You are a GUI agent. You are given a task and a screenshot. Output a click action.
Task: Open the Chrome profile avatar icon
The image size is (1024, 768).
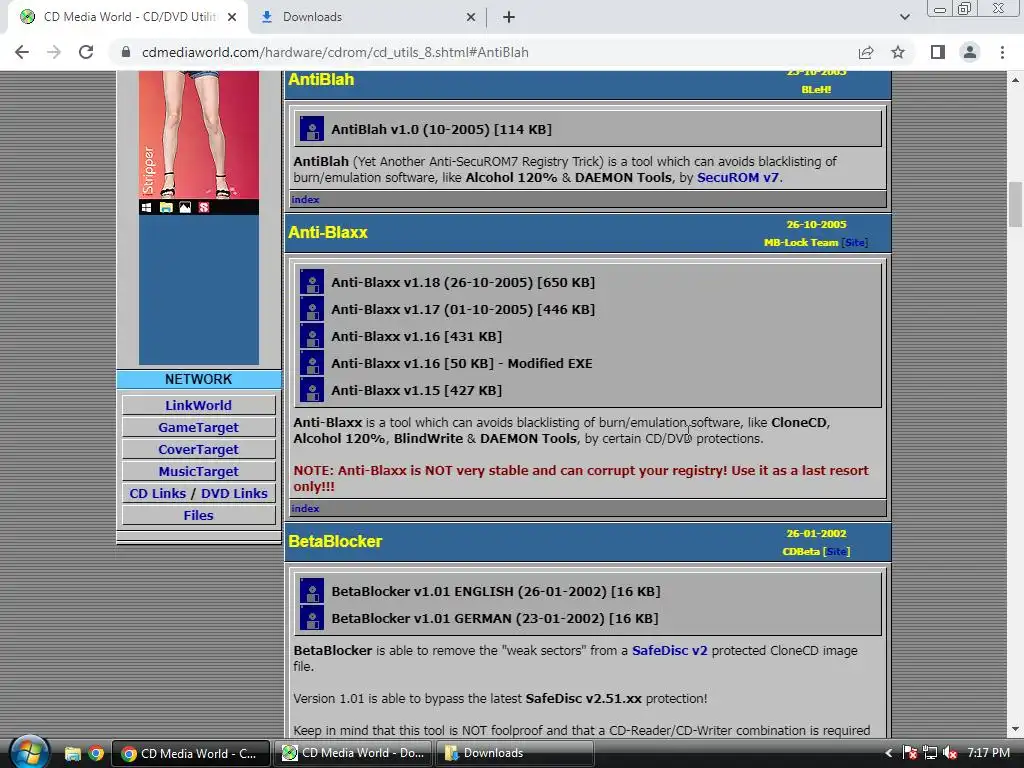pos(970,52)
